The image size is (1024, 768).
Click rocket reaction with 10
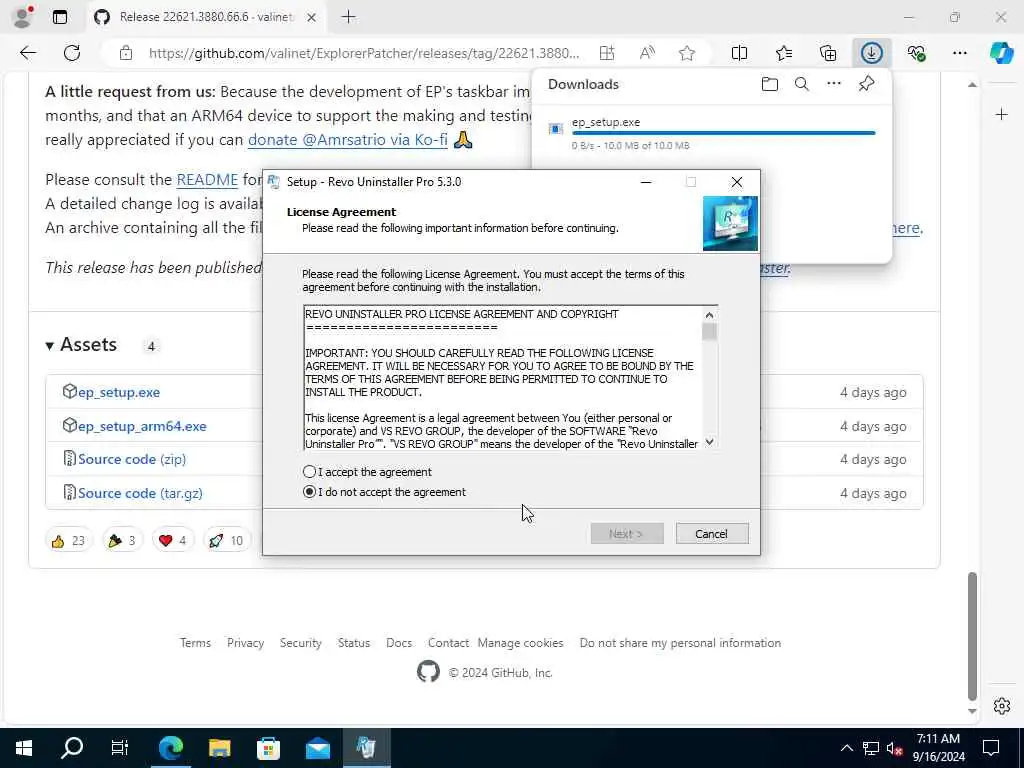pyautogui.click(x=227, y=540)
